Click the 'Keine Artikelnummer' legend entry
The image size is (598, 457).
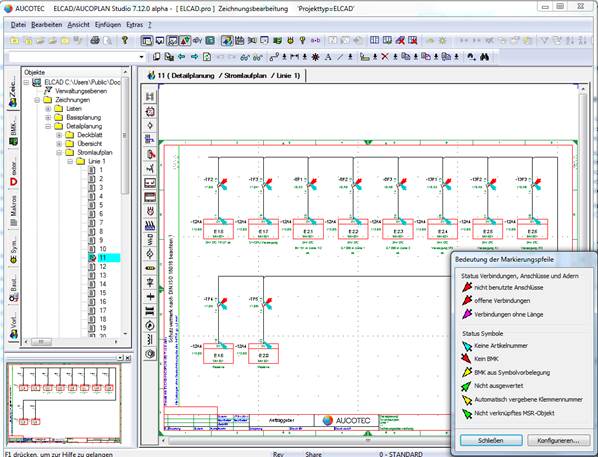point(495,346)
